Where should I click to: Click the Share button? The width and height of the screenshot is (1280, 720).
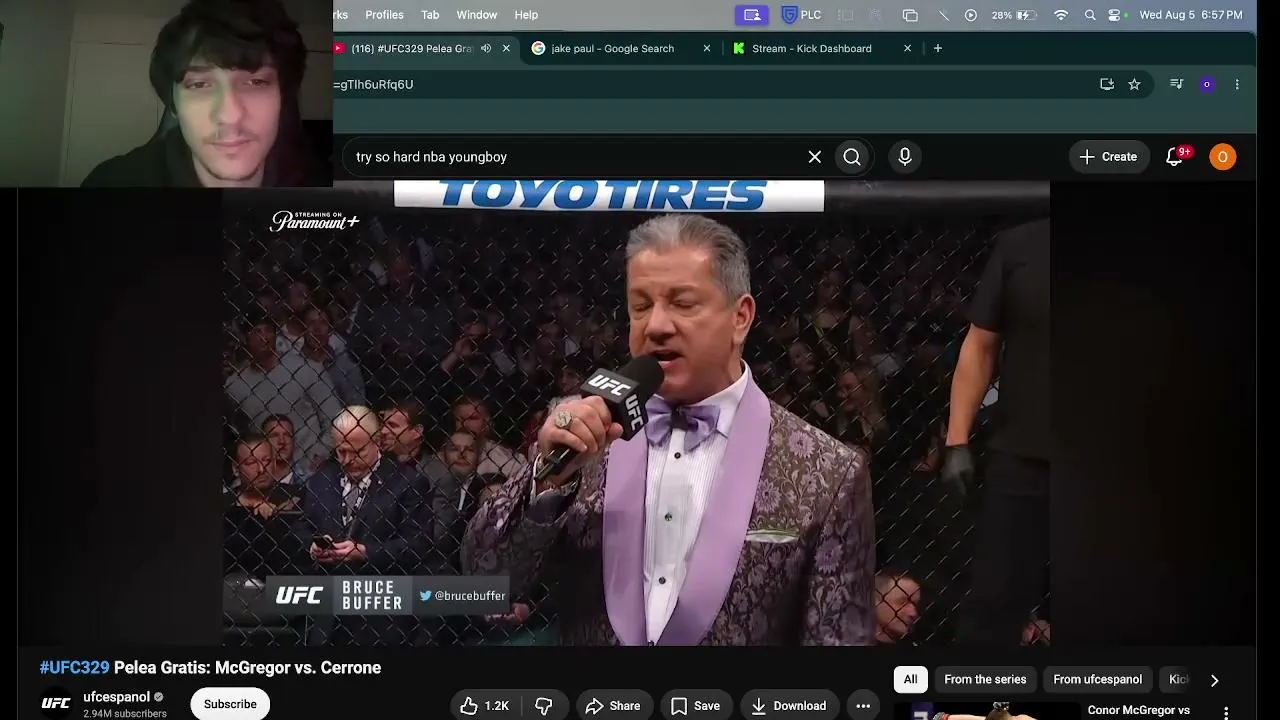[612, 706]
